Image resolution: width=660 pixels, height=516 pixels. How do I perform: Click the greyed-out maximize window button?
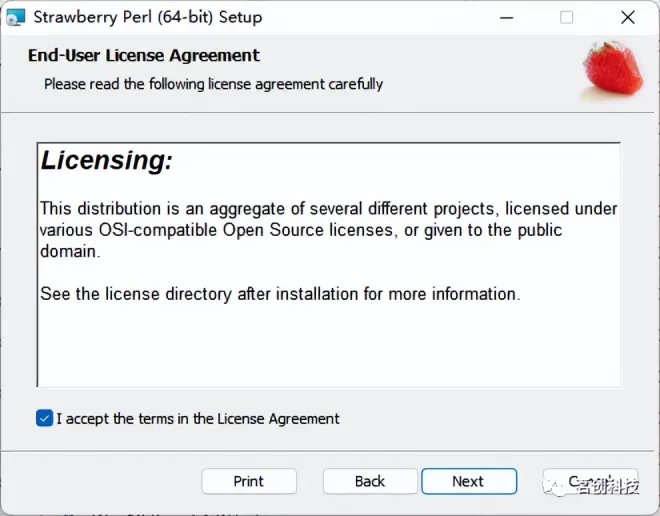(x=566, y=18)
